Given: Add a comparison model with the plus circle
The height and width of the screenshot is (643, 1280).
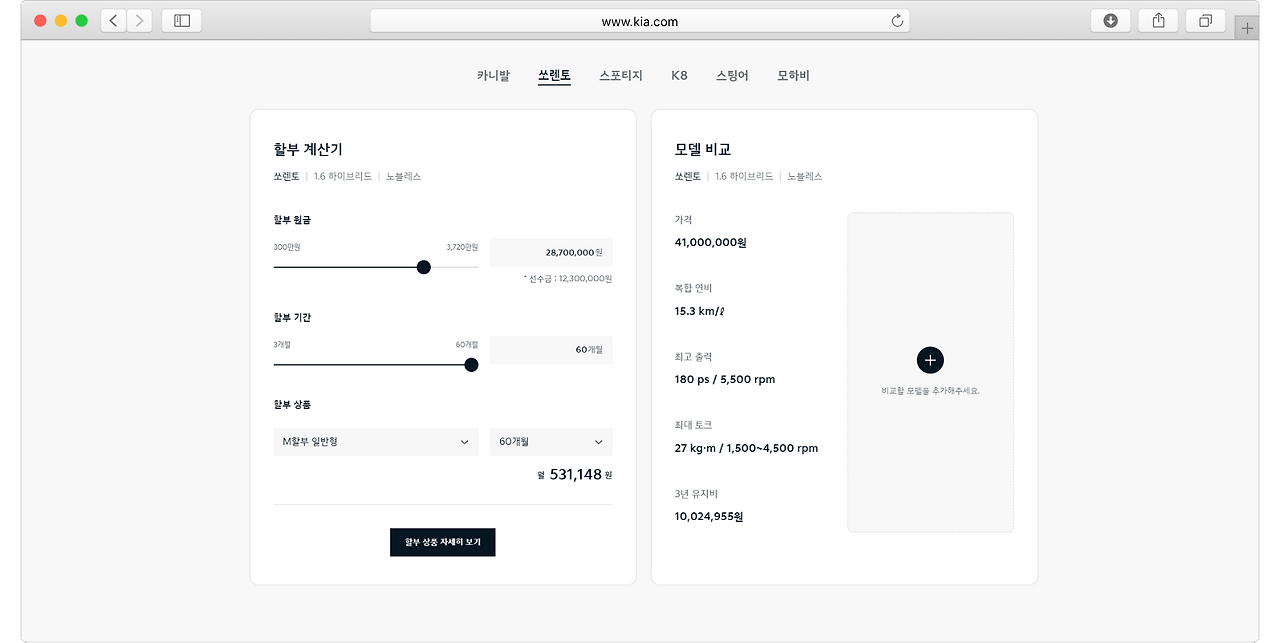Looking at the screenshot, I should point(930,360).
